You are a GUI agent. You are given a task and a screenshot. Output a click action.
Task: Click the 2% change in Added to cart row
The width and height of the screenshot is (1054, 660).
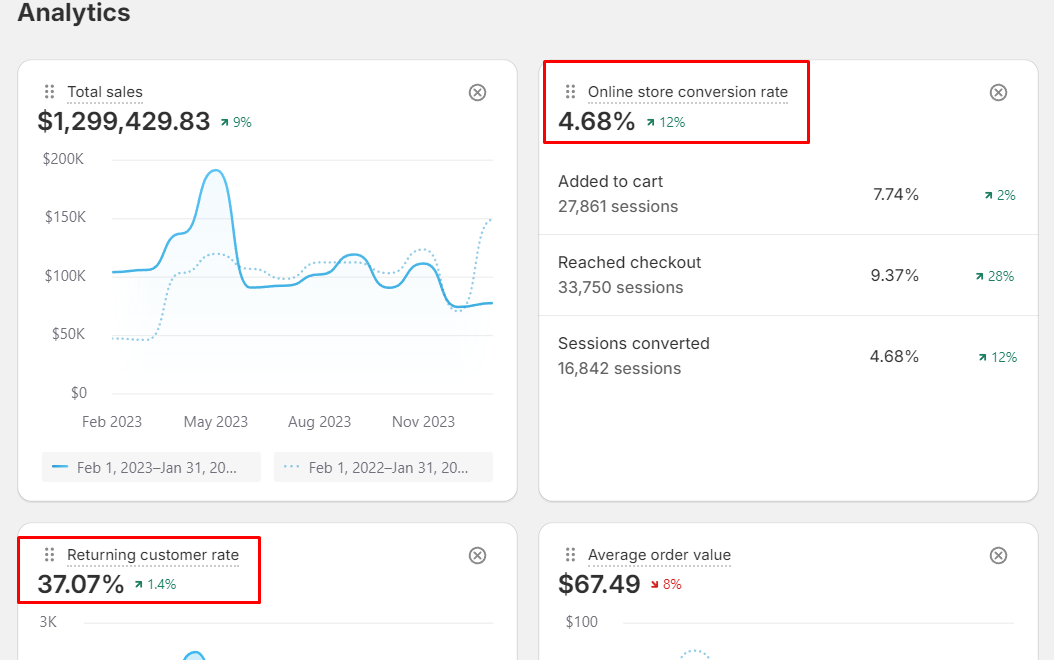click(1000, 196)
